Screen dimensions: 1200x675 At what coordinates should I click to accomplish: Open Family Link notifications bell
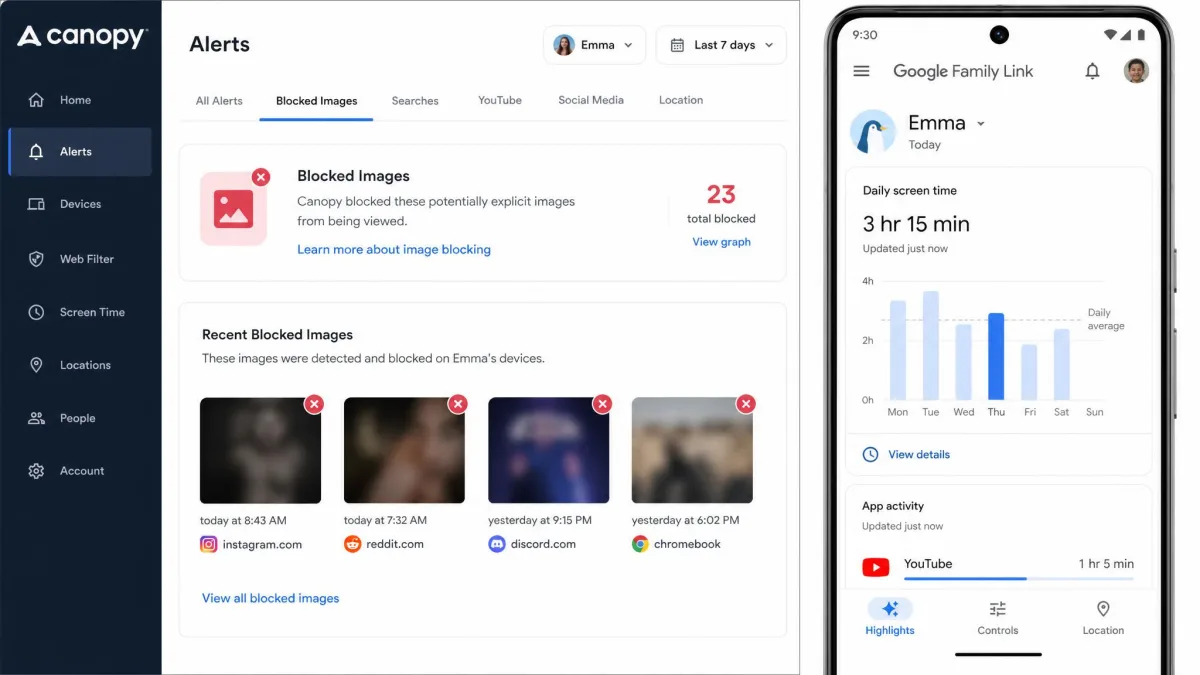1092,71
